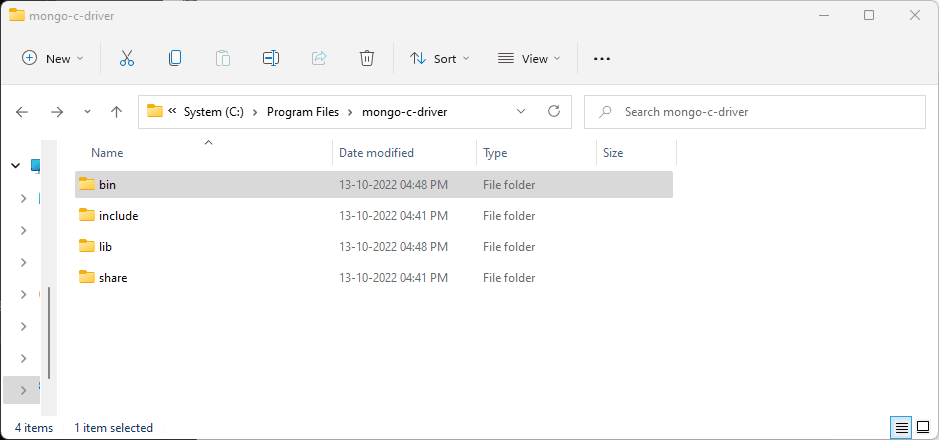
Task: Go up one folder level
Action: point(116,112)
